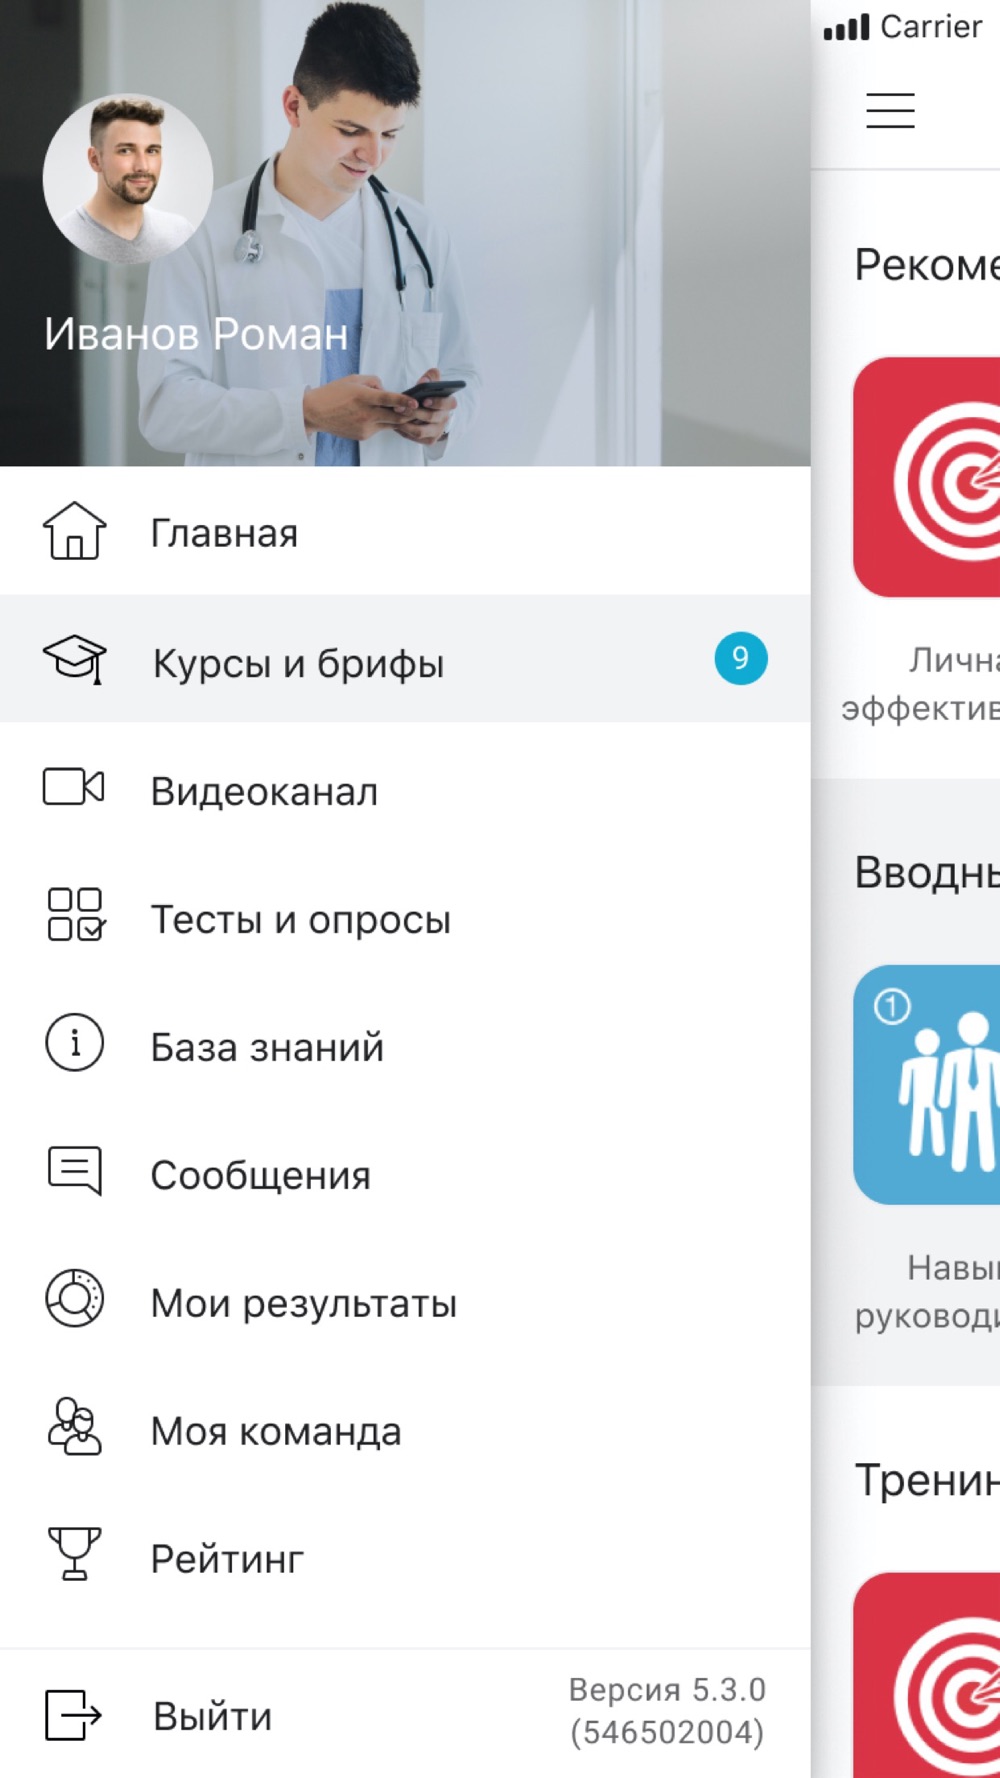Tap the info circle icon for База знаний

click(x=74, y=1043)
